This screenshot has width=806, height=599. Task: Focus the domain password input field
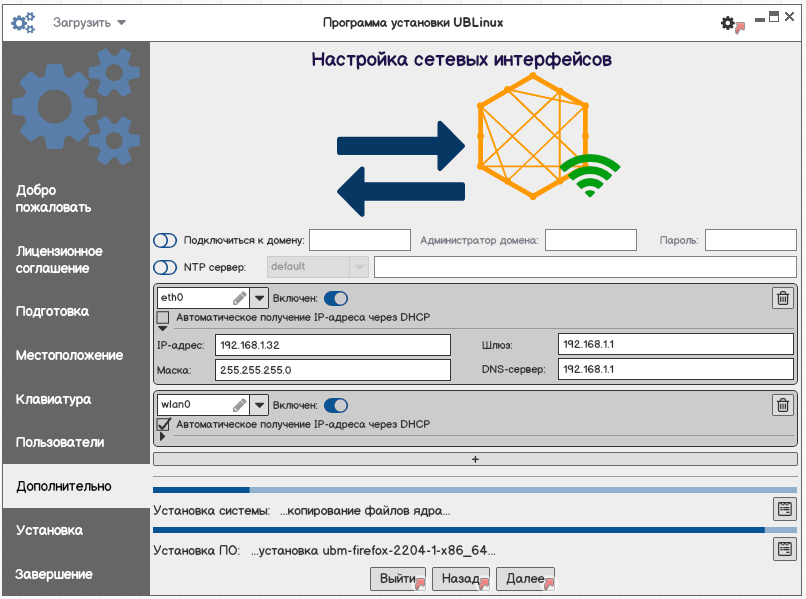750,240
